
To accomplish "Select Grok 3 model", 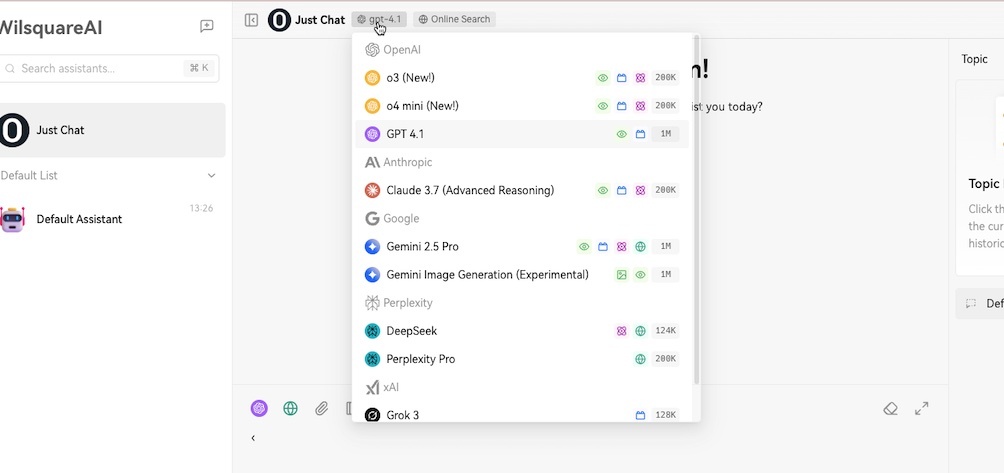I will pos(522,415).
